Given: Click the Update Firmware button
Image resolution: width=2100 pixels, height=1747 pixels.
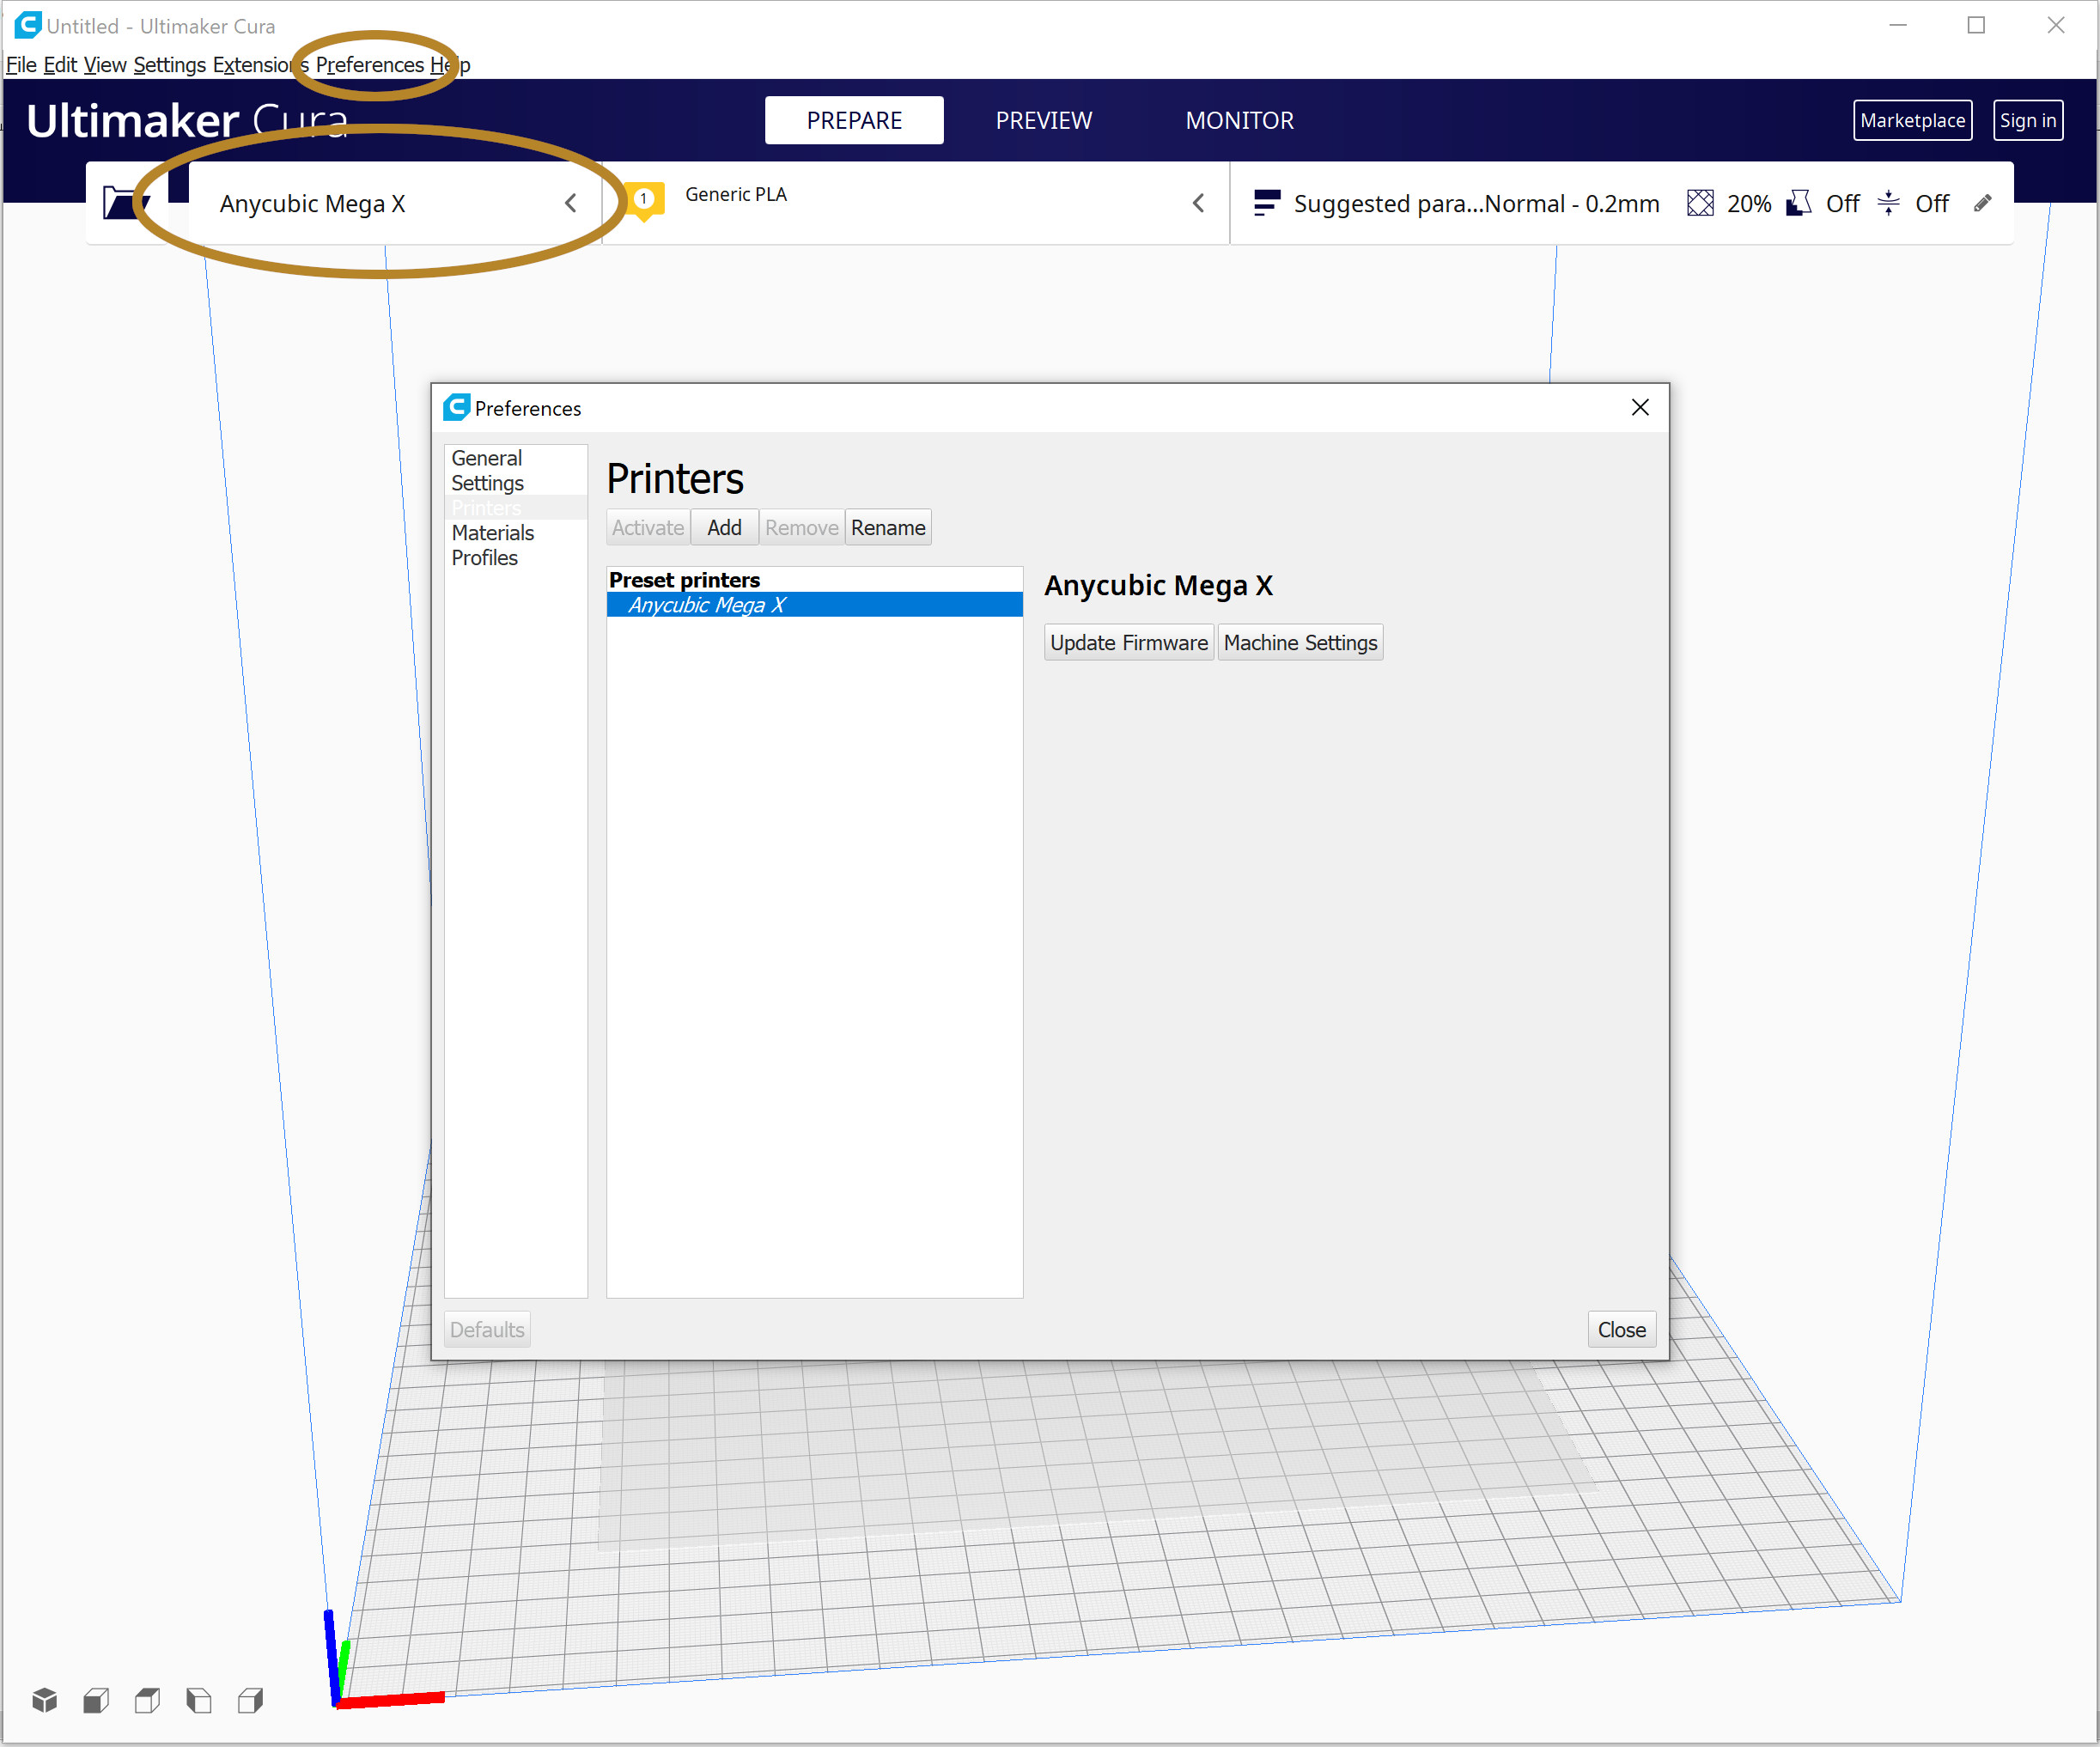Looking at the screenshot, I should [1127, 642].
